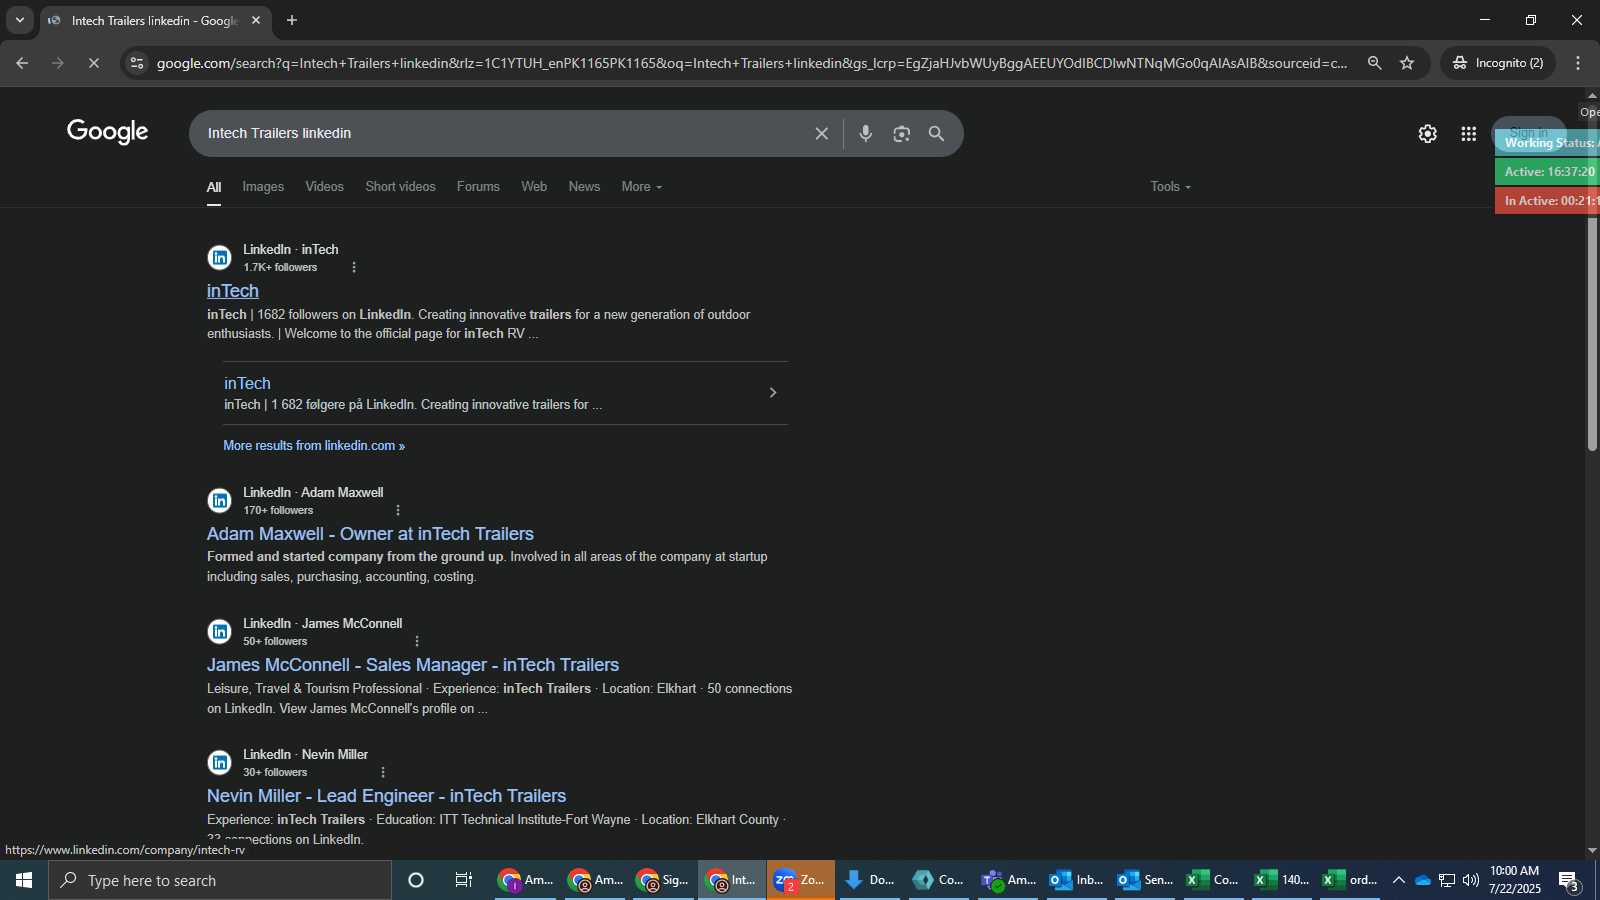Click the In Active status label
The height and width of the screenshot is (900, 1600).
(x=1548, y=201)
